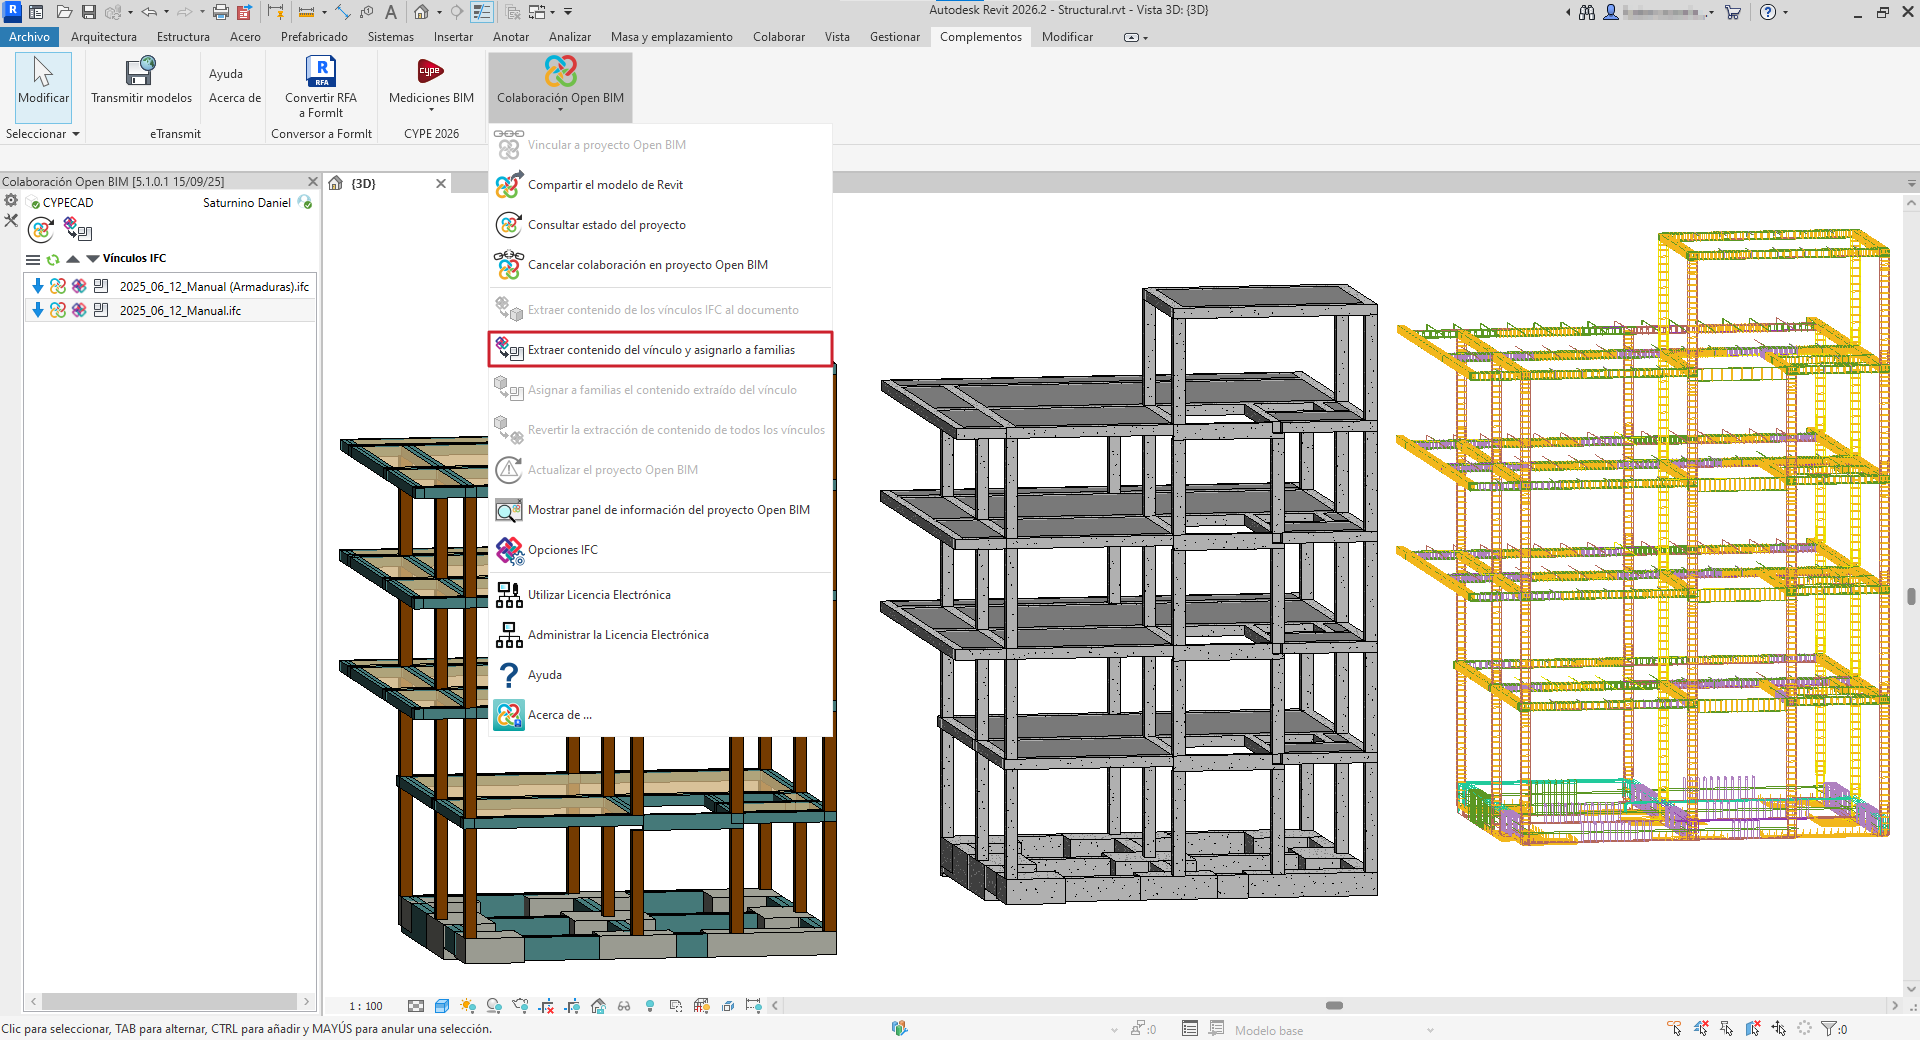Open the Undo history dropdown arrow
The width and height of the screenshot is (1920, 1040).
[x=166, y=12]
